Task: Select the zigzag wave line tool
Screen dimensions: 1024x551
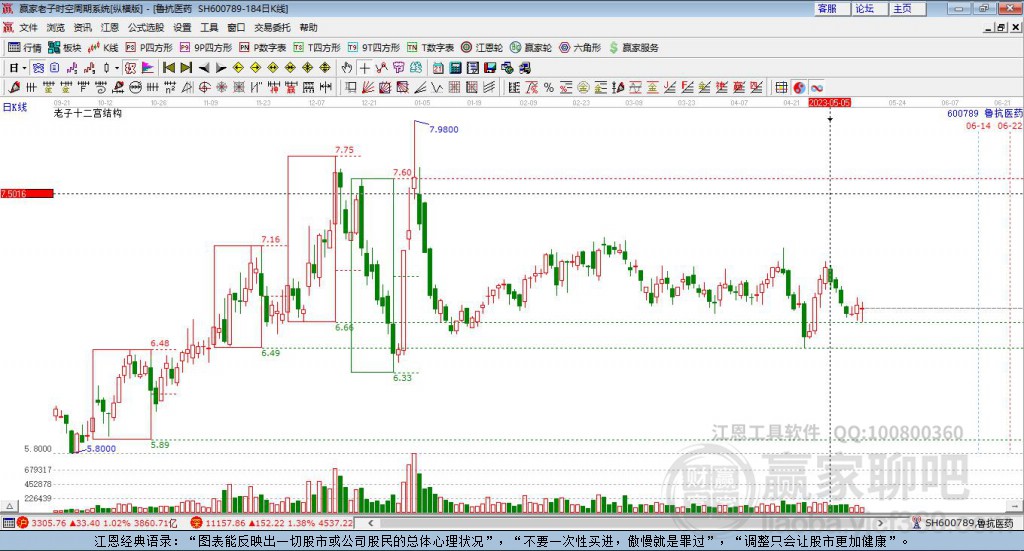Action: [436, 87]
